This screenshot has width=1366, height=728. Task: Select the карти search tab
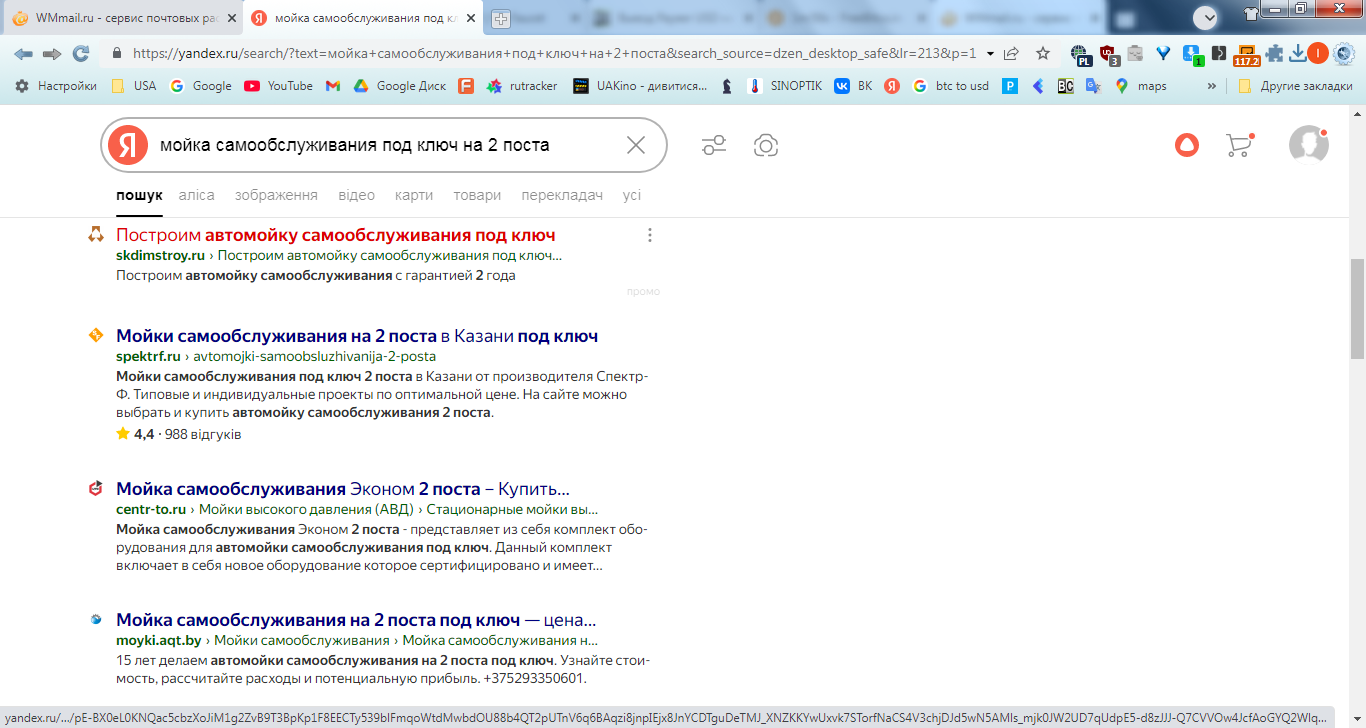point(414,196)
